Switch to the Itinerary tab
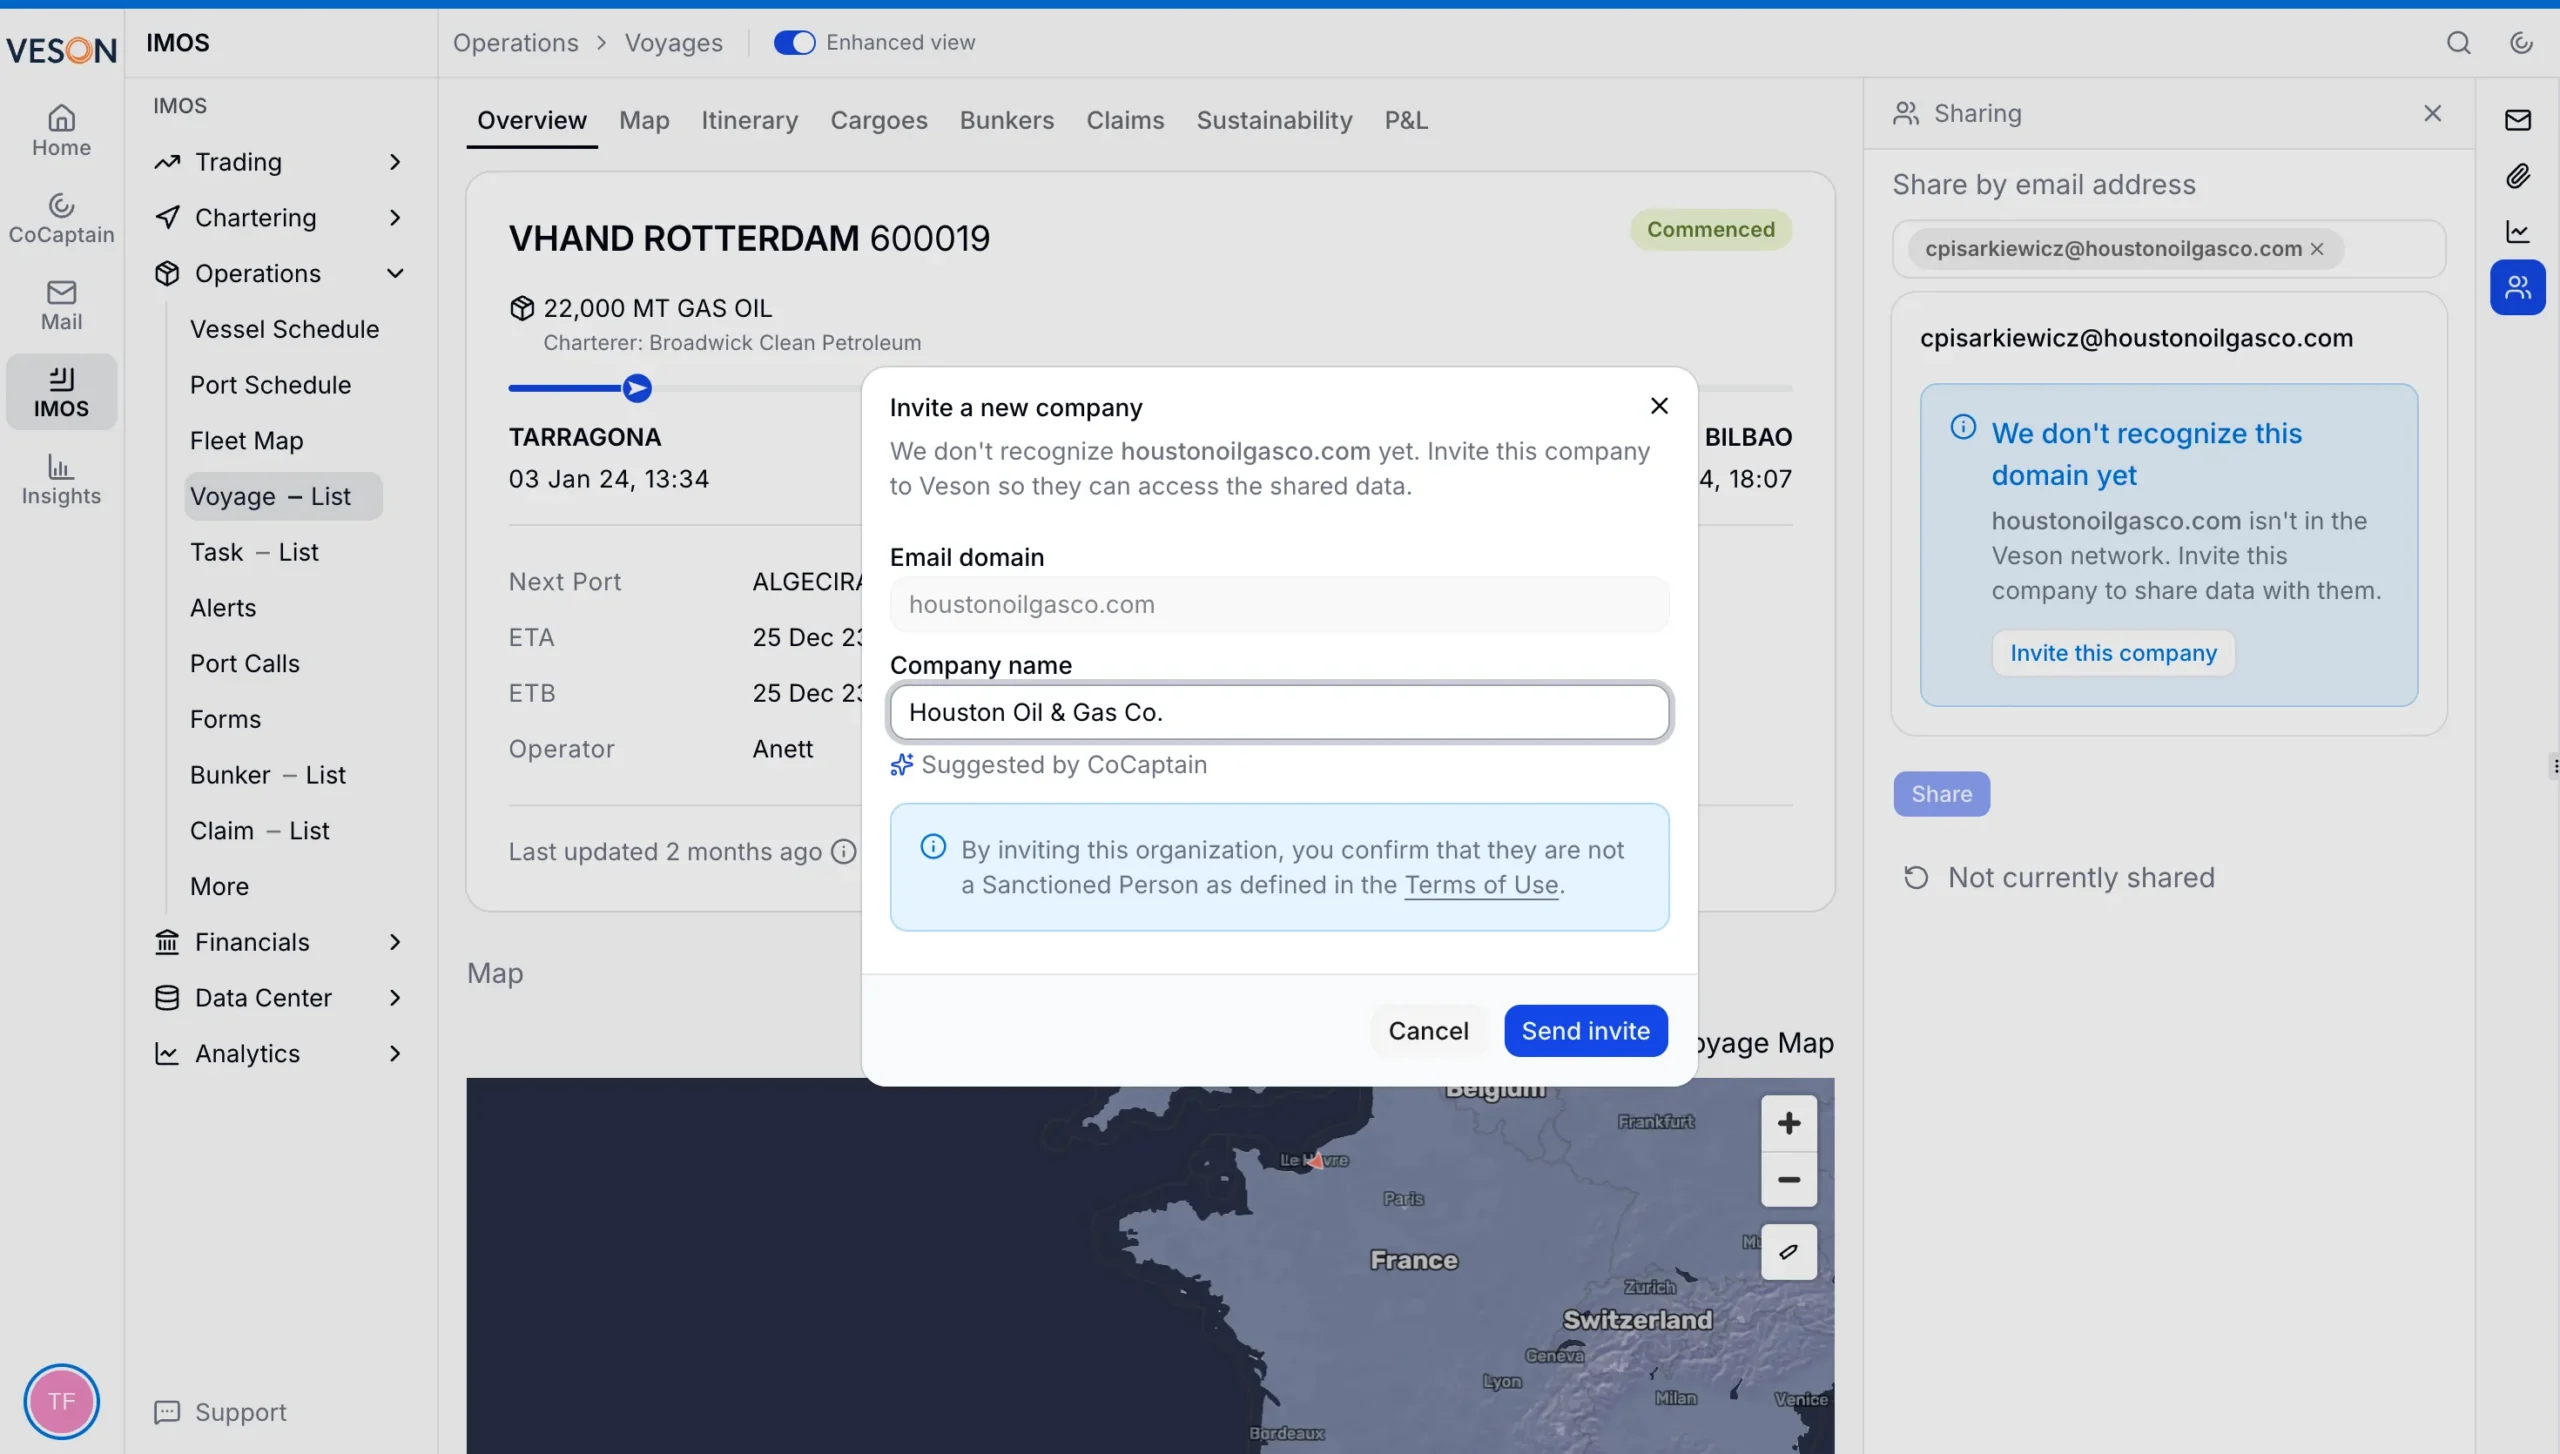 (x=749, y=120)
